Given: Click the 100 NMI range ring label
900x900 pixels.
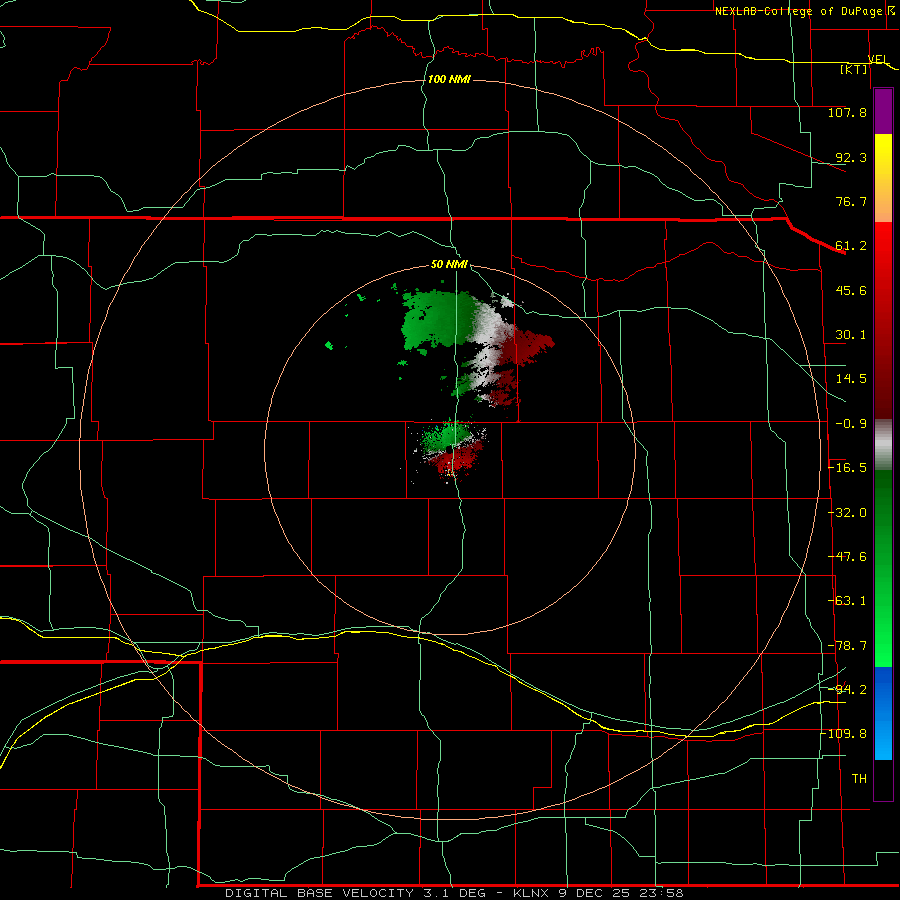Looking at the screenshot, I should [449, 79].
